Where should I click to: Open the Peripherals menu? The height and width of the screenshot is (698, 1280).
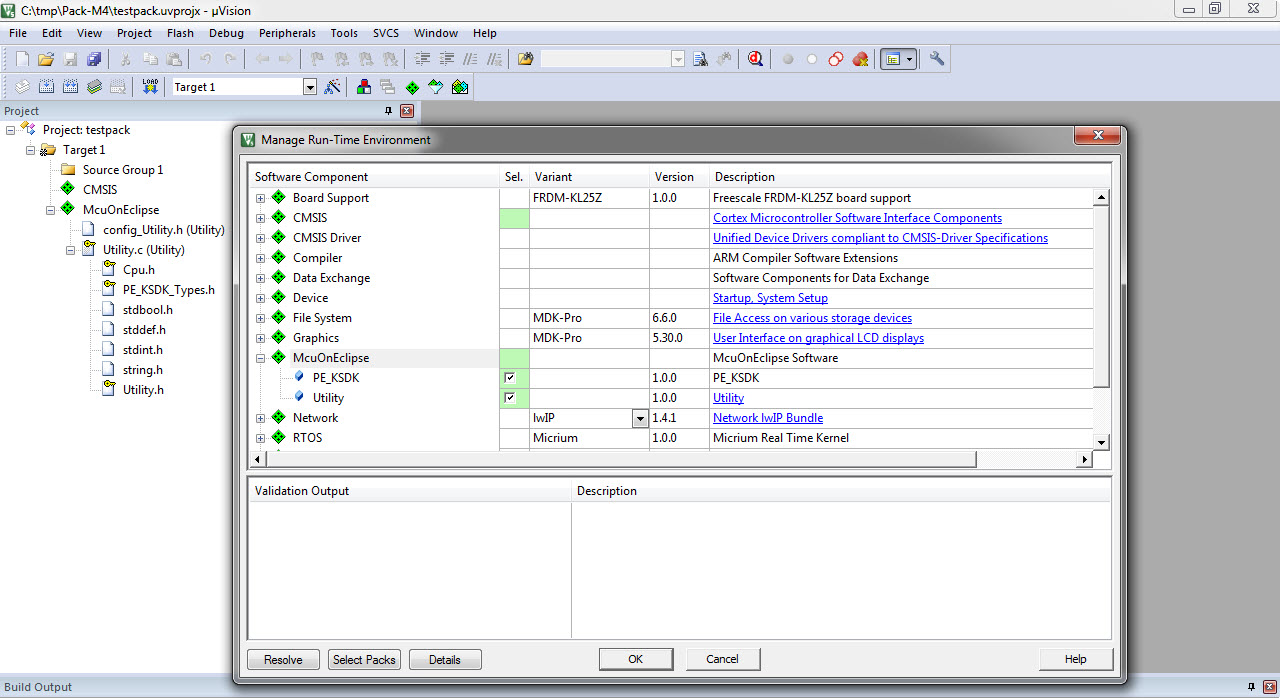tap(287, 33)
